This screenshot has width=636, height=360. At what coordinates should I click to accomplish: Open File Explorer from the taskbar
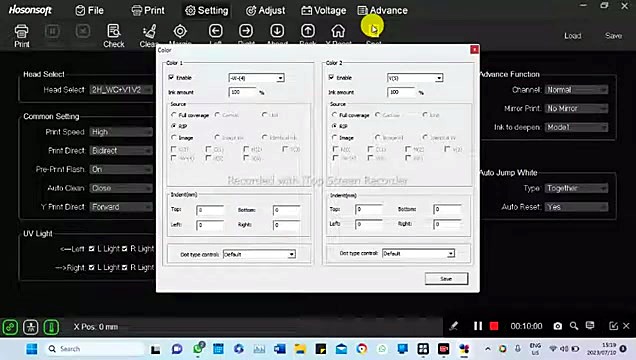pos(300,349)
